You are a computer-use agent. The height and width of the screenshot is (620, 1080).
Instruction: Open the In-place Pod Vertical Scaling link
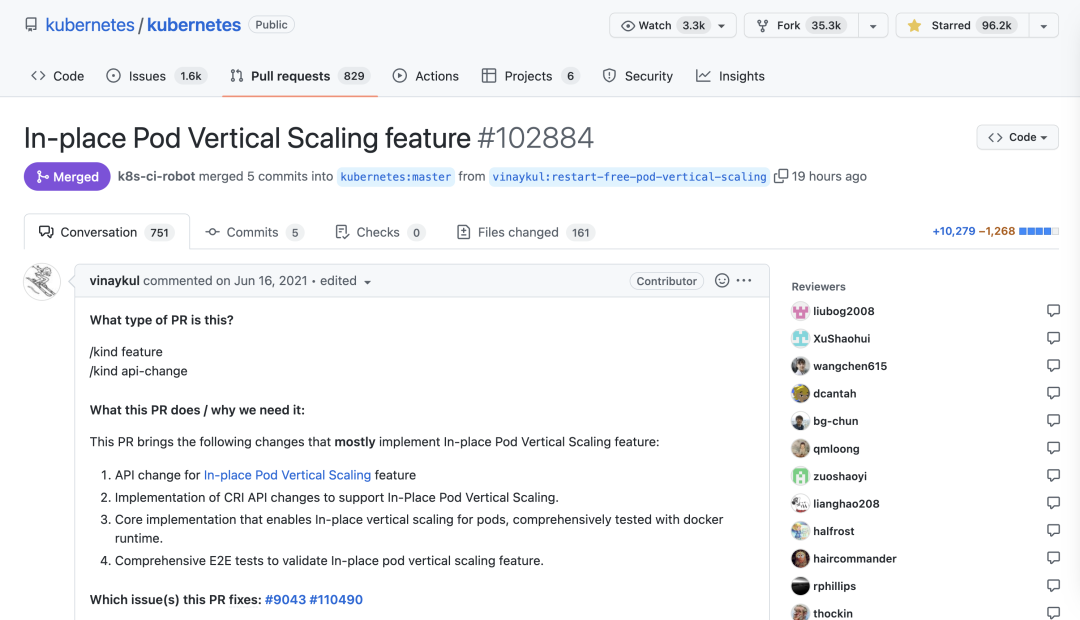[x=287, y=475]
